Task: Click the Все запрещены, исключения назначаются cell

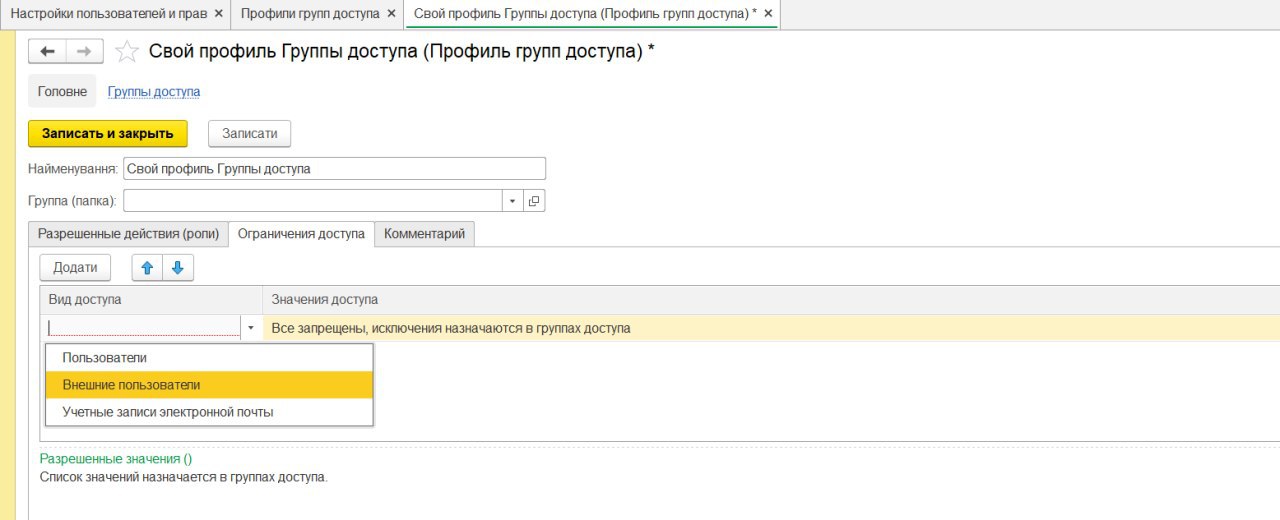Action: [771, 328]
